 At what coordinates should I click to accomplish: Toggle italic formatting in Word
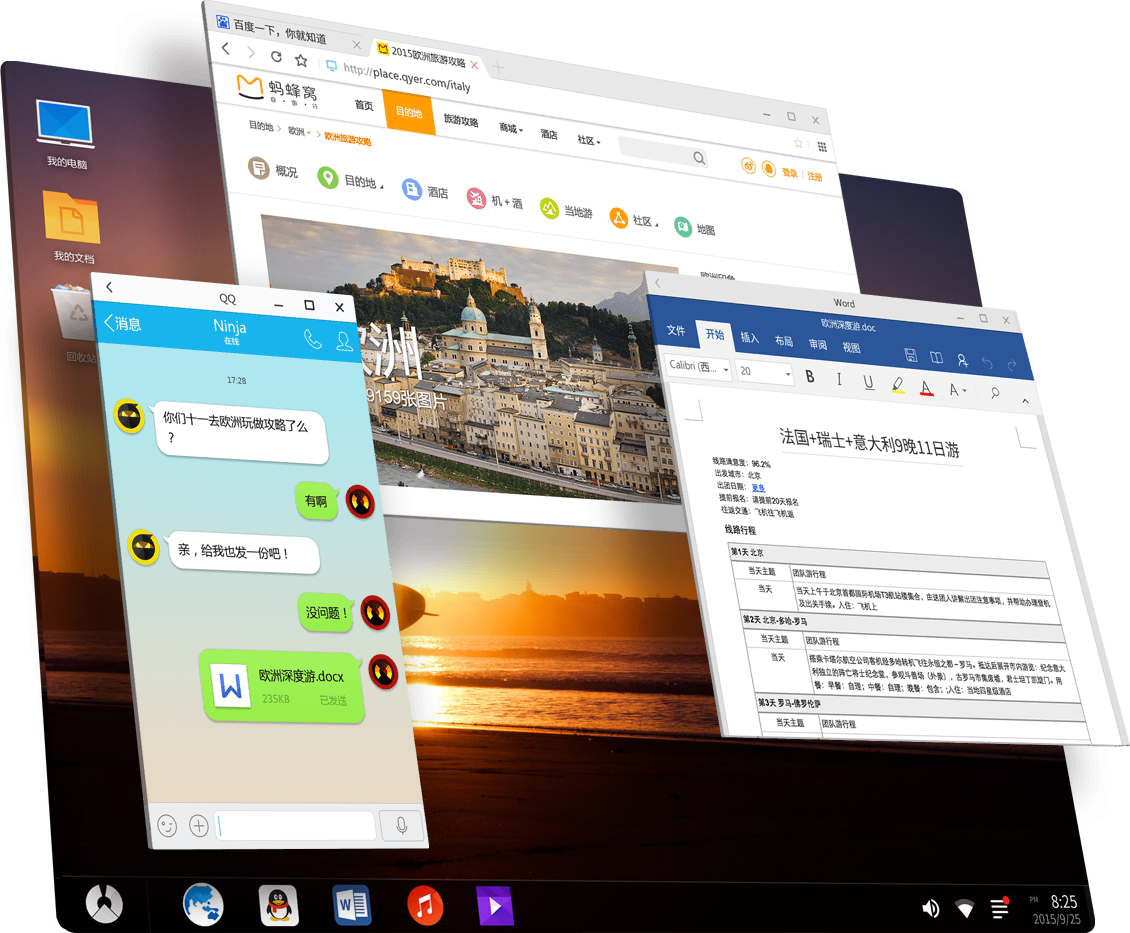click(839, 379)
